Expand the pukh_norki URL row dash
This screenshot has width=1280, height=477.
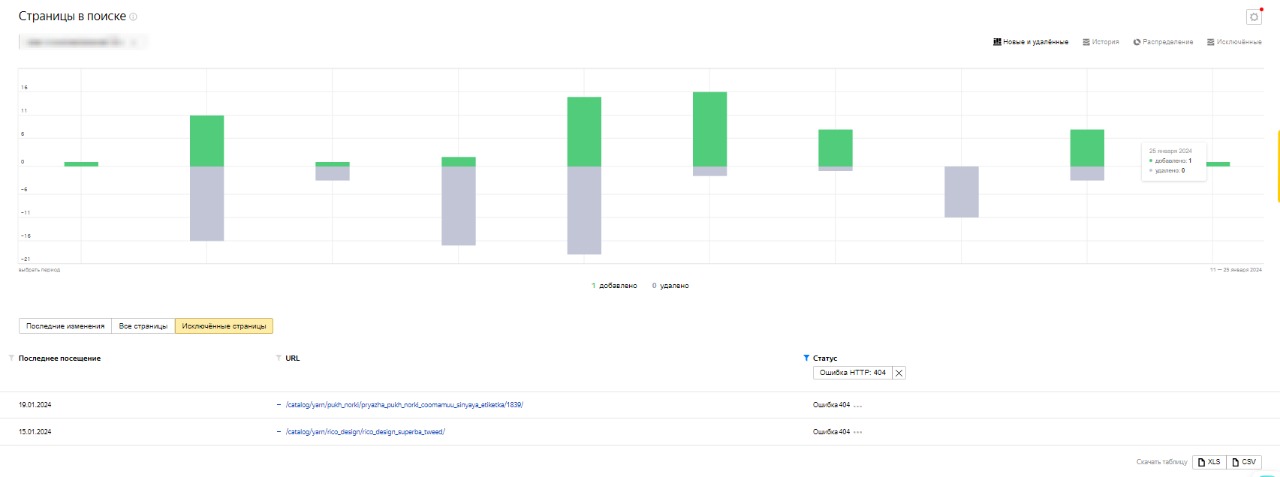(279, 405)
